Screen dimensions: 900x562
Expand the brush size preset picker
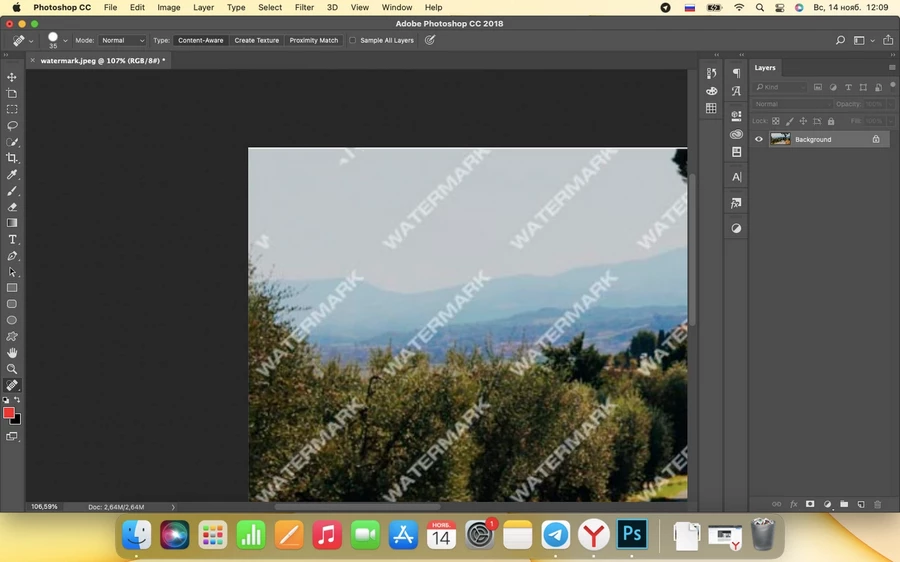[x=65, y=41]
